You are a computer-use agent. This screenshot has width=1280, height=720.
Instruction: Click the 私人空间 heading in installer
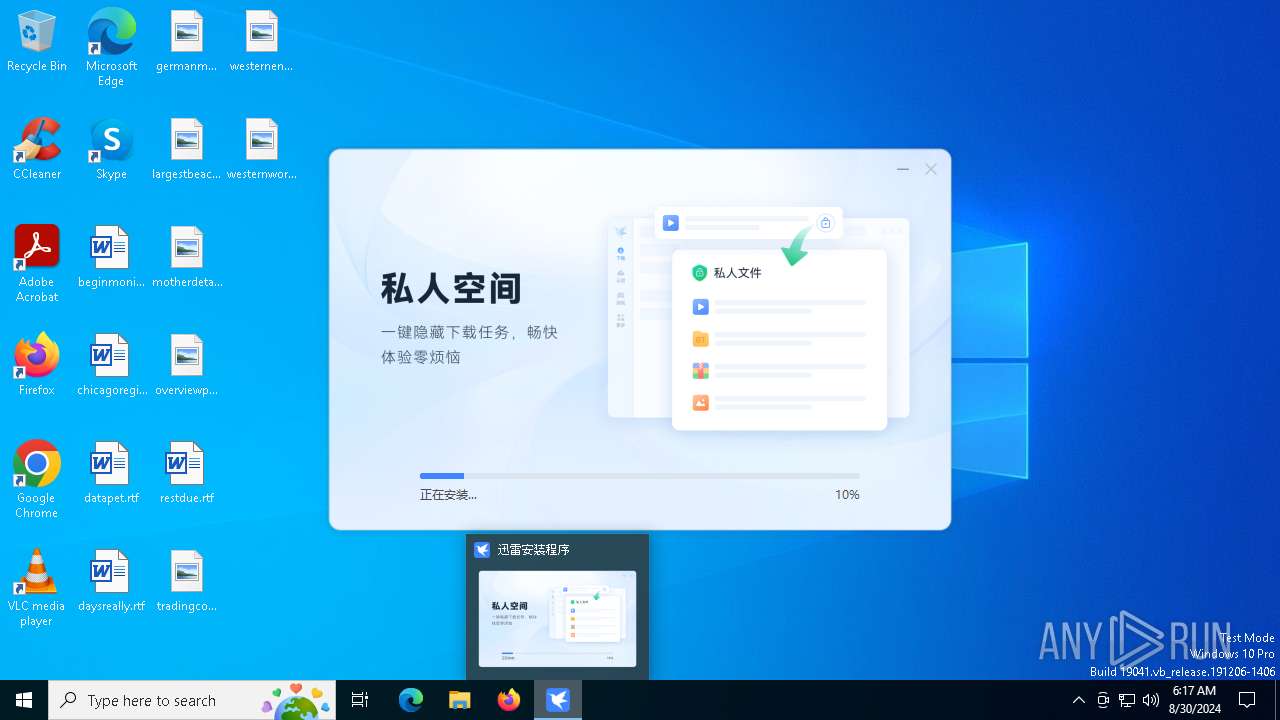pyautogui.click(x=451, y=289)
